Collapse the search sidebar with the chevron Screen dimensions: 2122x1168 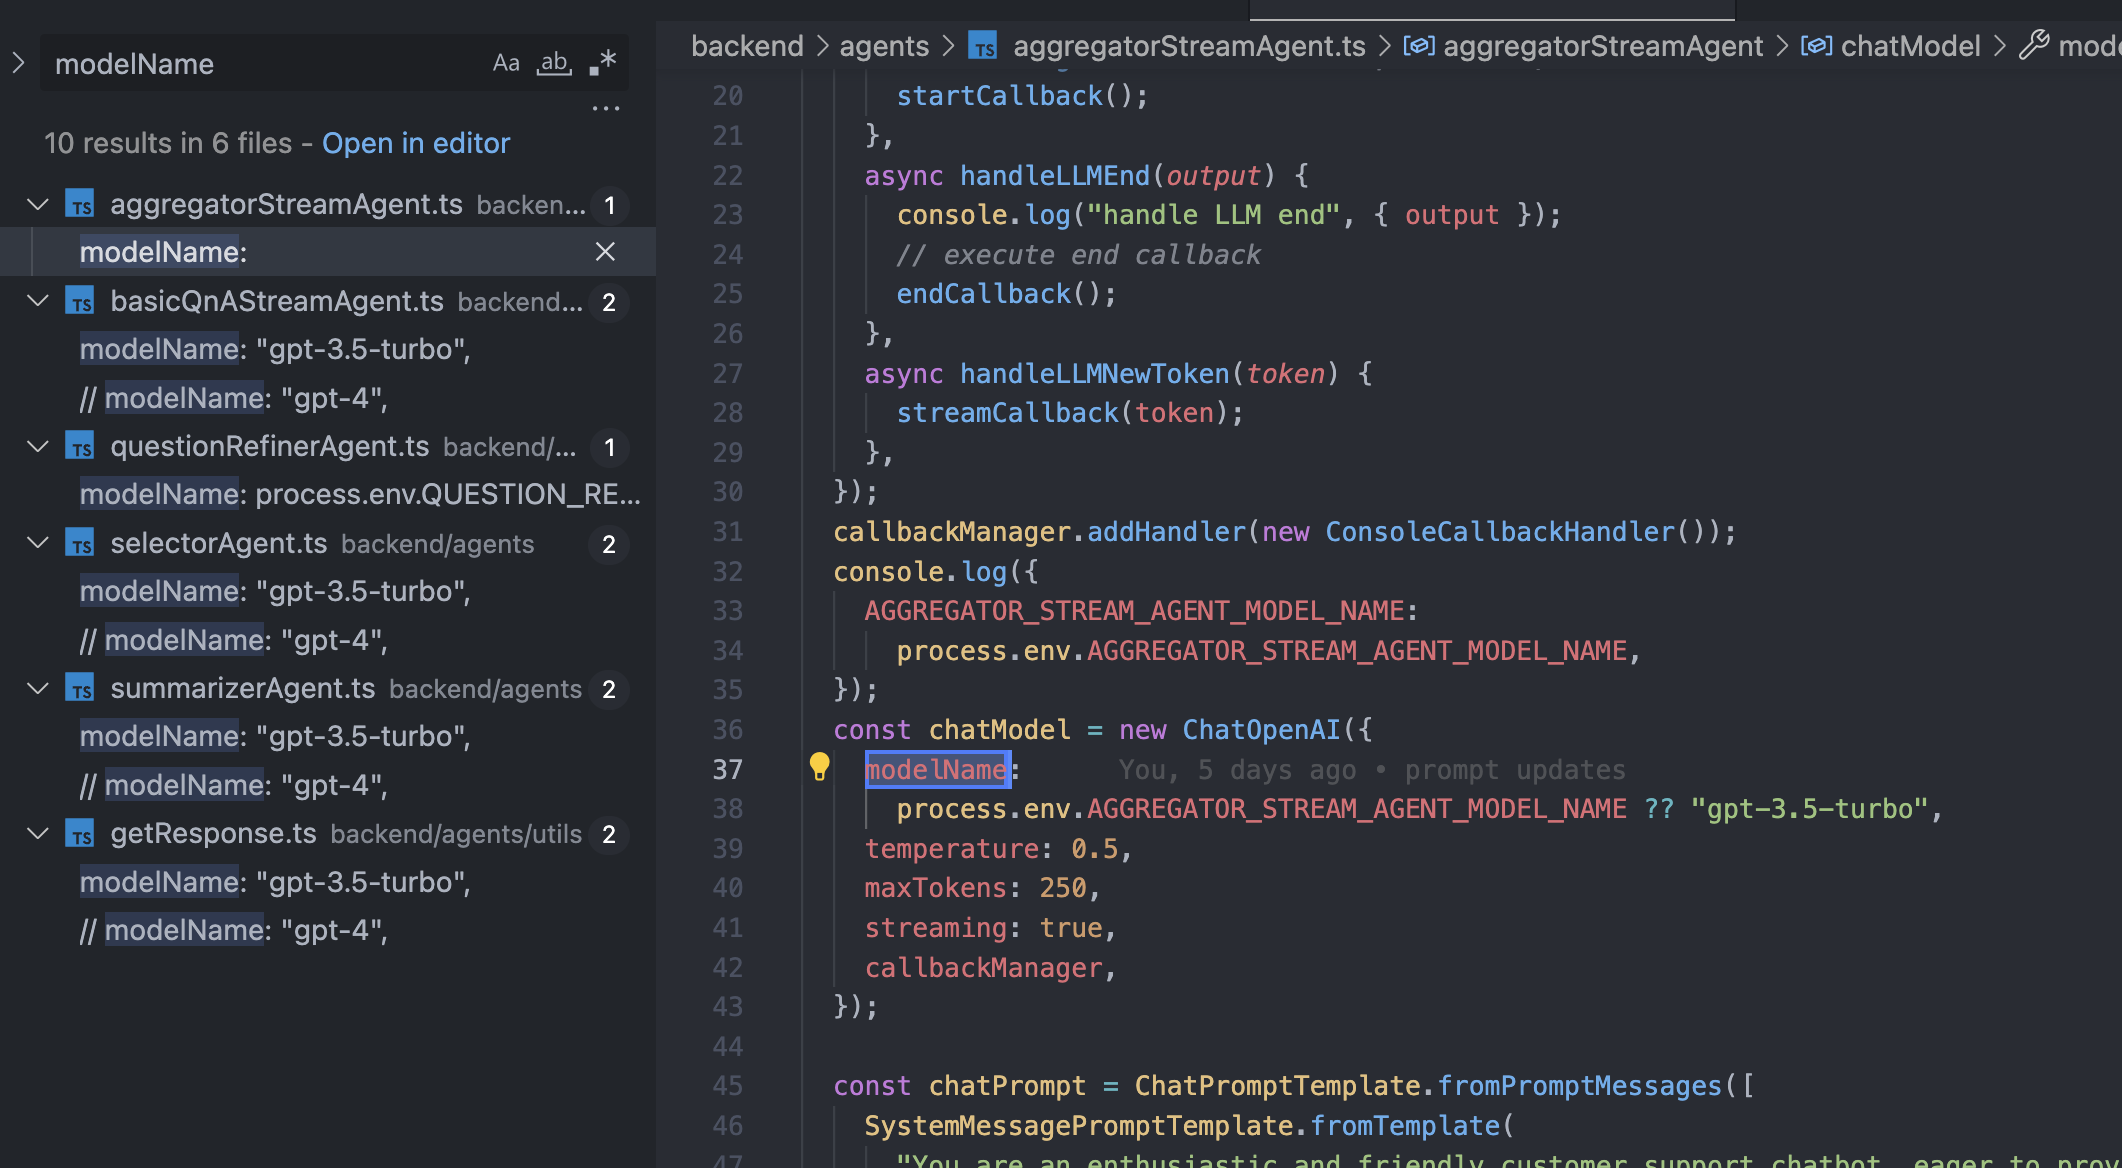[x=18, y=62]
